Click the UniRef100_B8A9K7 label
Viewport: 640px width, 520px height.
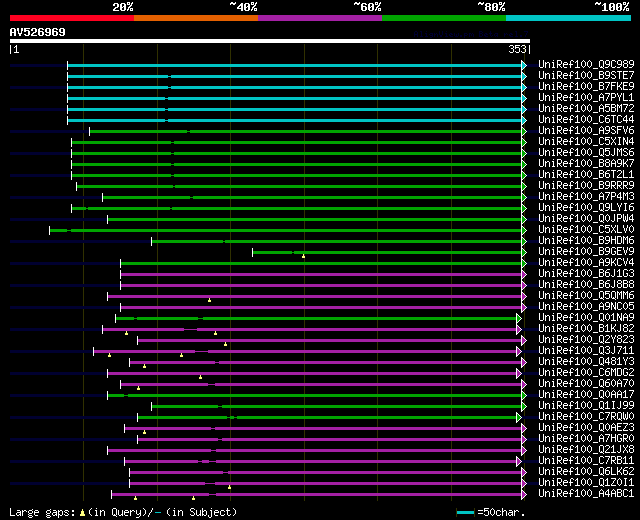coord(586,164)
